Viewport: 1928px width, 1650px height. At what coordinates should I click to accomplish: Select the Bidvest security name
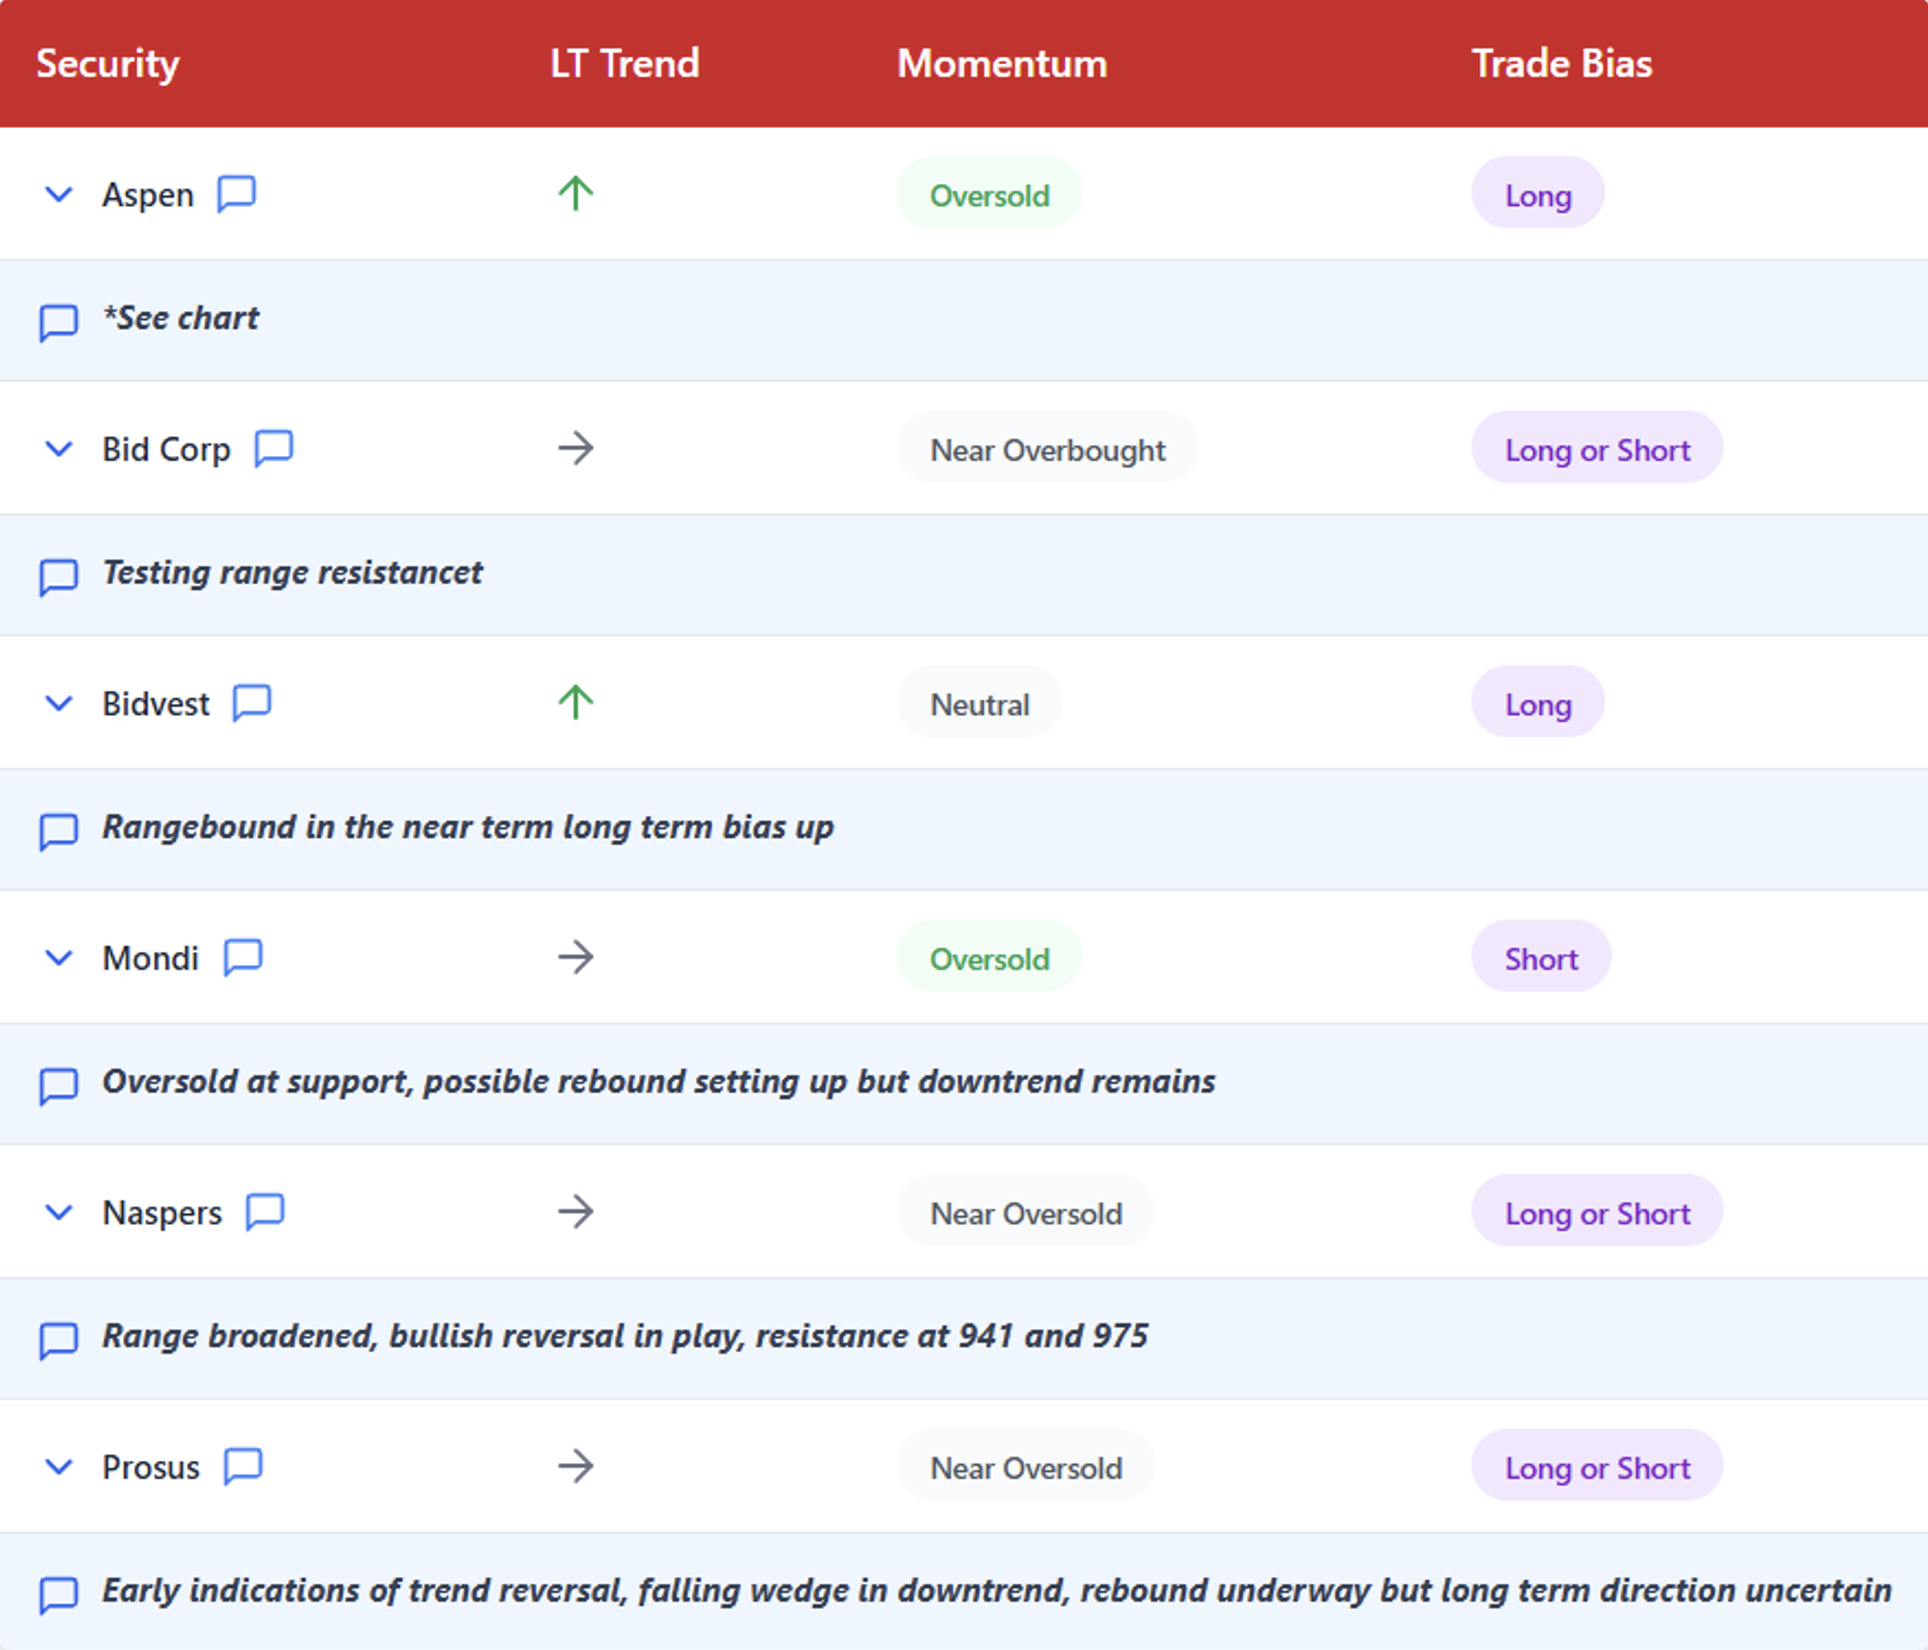(x=156, y=704)
